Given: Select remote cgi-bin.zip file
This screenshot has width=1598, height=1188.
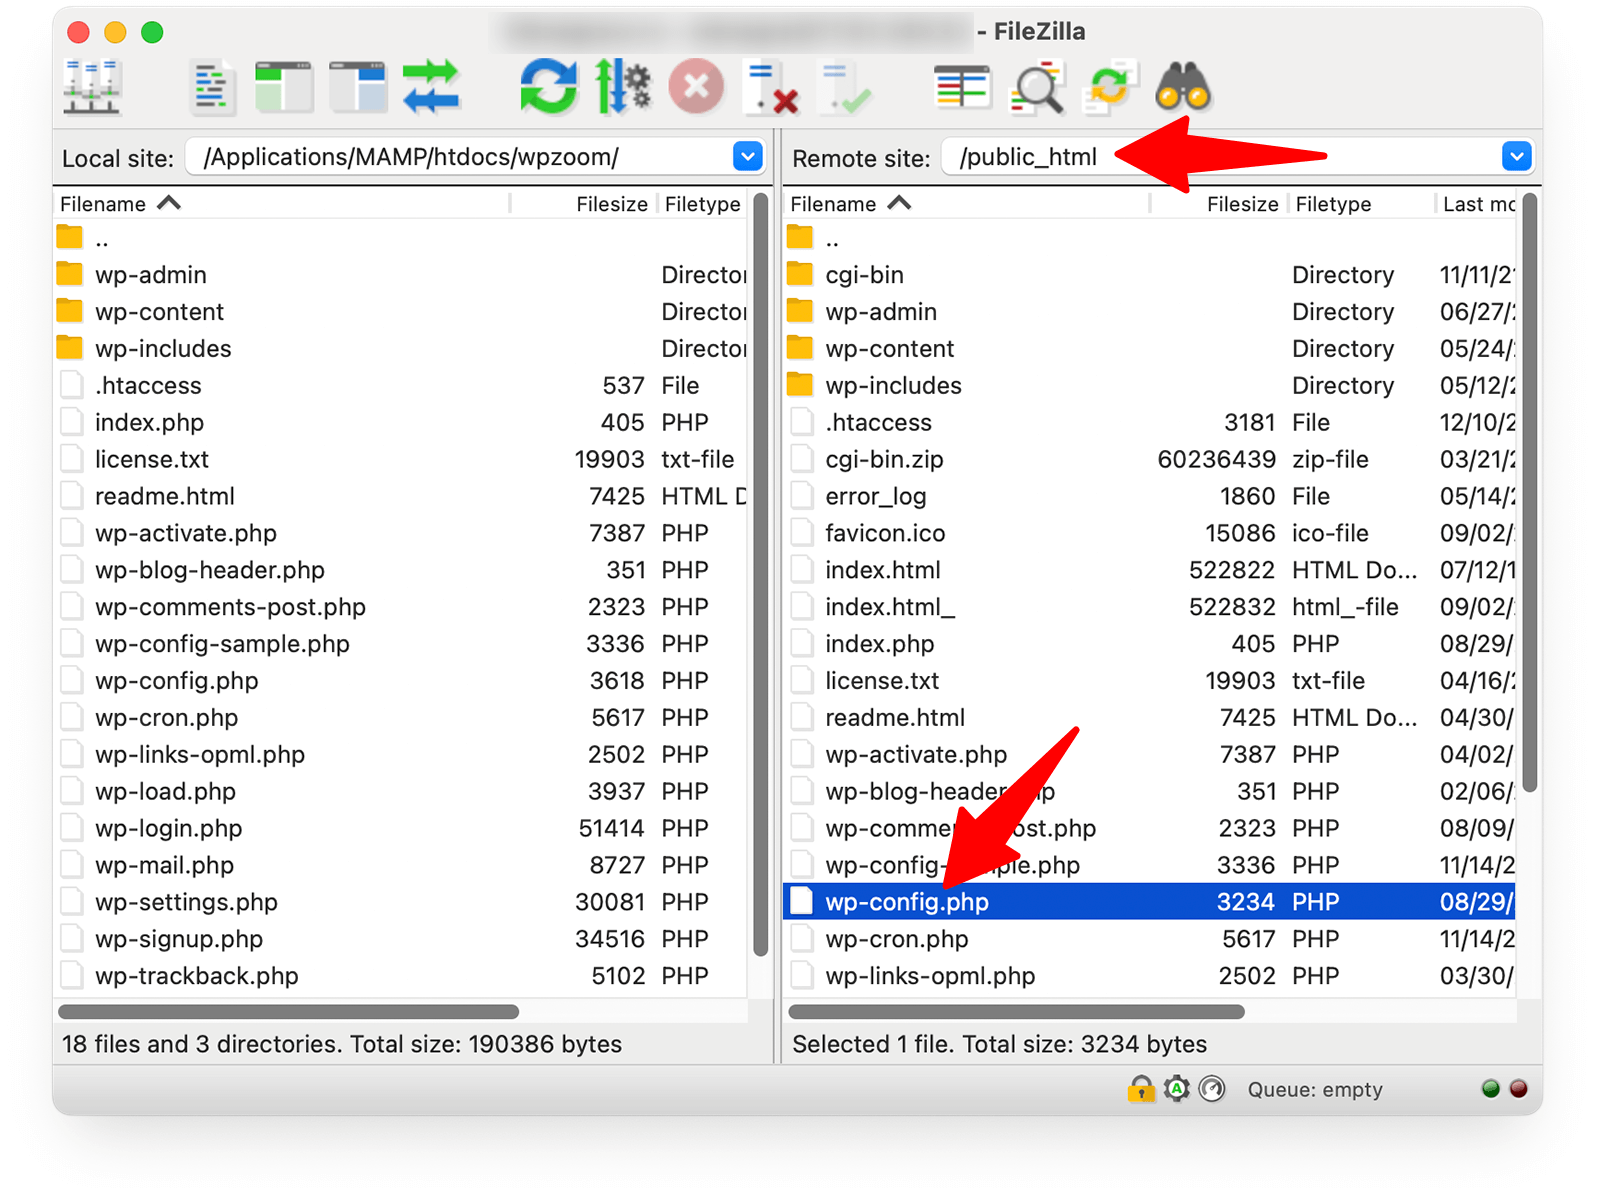Looking at the screenshot, I should pos(1150,460).
